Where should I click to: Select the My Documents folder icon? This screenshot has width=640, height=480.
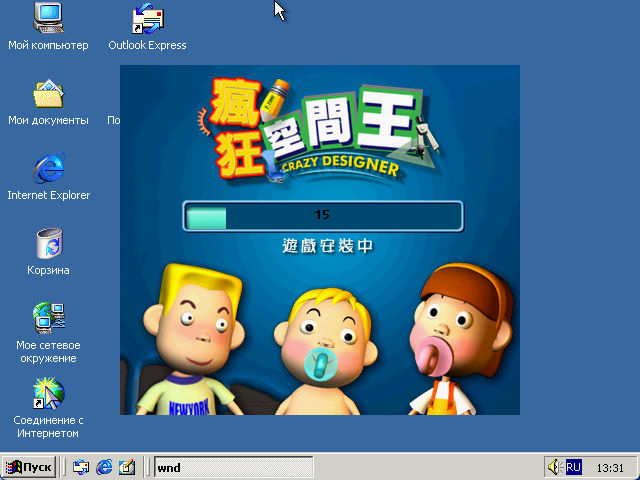pos(48,93)
